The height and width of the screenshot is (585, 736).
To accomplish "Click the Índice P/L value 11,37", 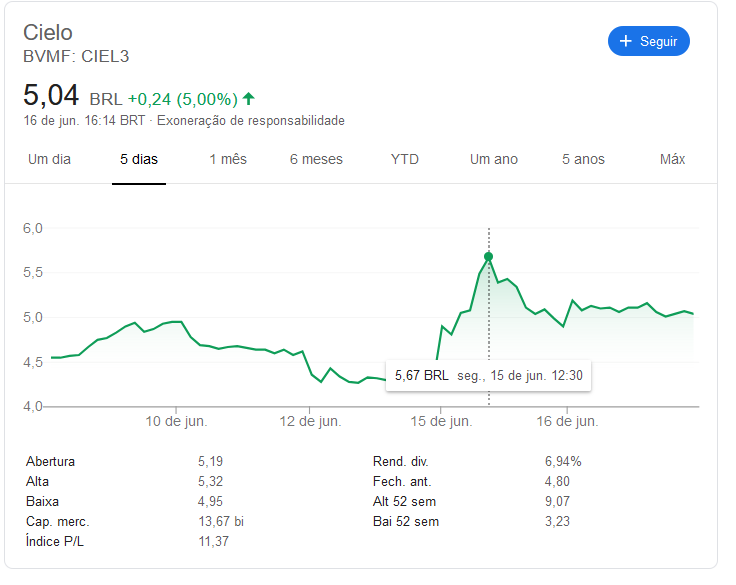I will coord(214,542).
